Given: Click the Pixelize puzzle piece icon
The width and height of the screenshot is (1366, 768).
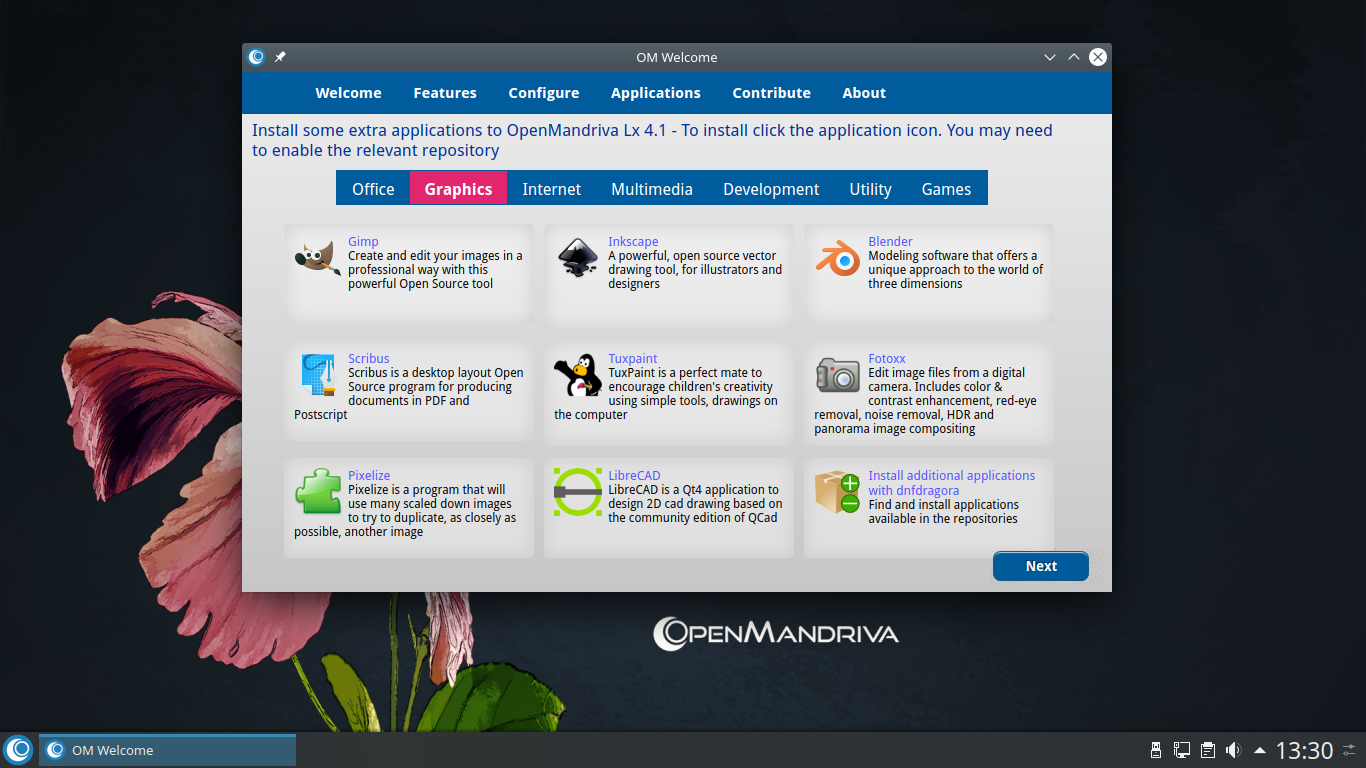Looking at the screenshot, I should pos(318,493).
